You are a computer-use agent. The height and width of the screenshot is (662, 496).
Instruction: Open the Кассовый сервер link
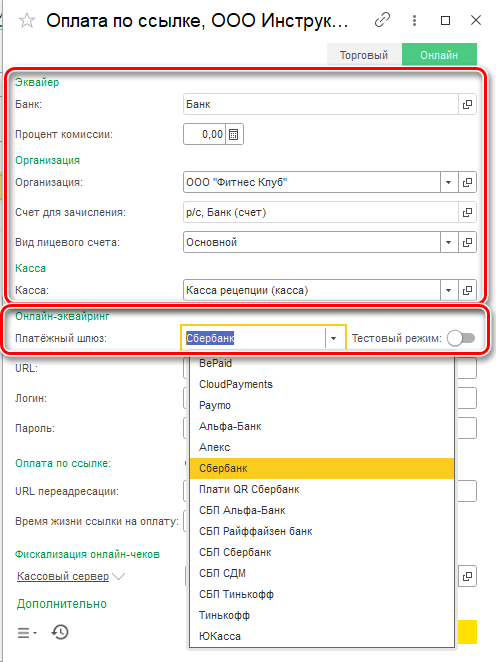point(63,576)
